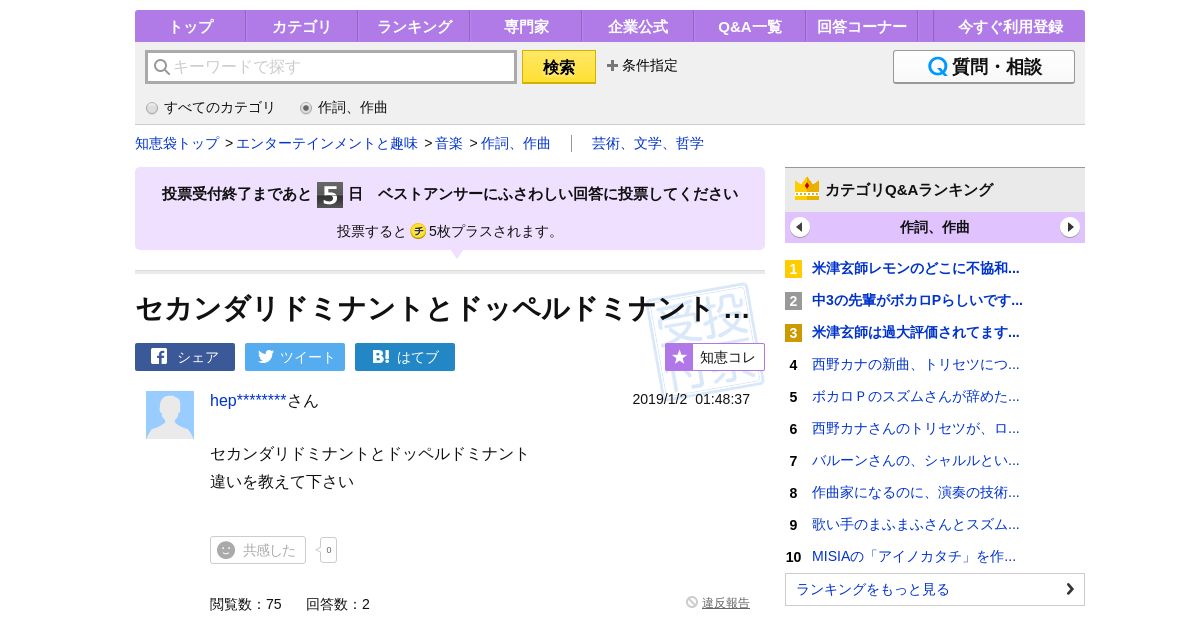Open rank 6 西野カナさんのトリセツが question
This screenshot has width=1200, height=630.
pyautogui.click(x=916, y=428)
